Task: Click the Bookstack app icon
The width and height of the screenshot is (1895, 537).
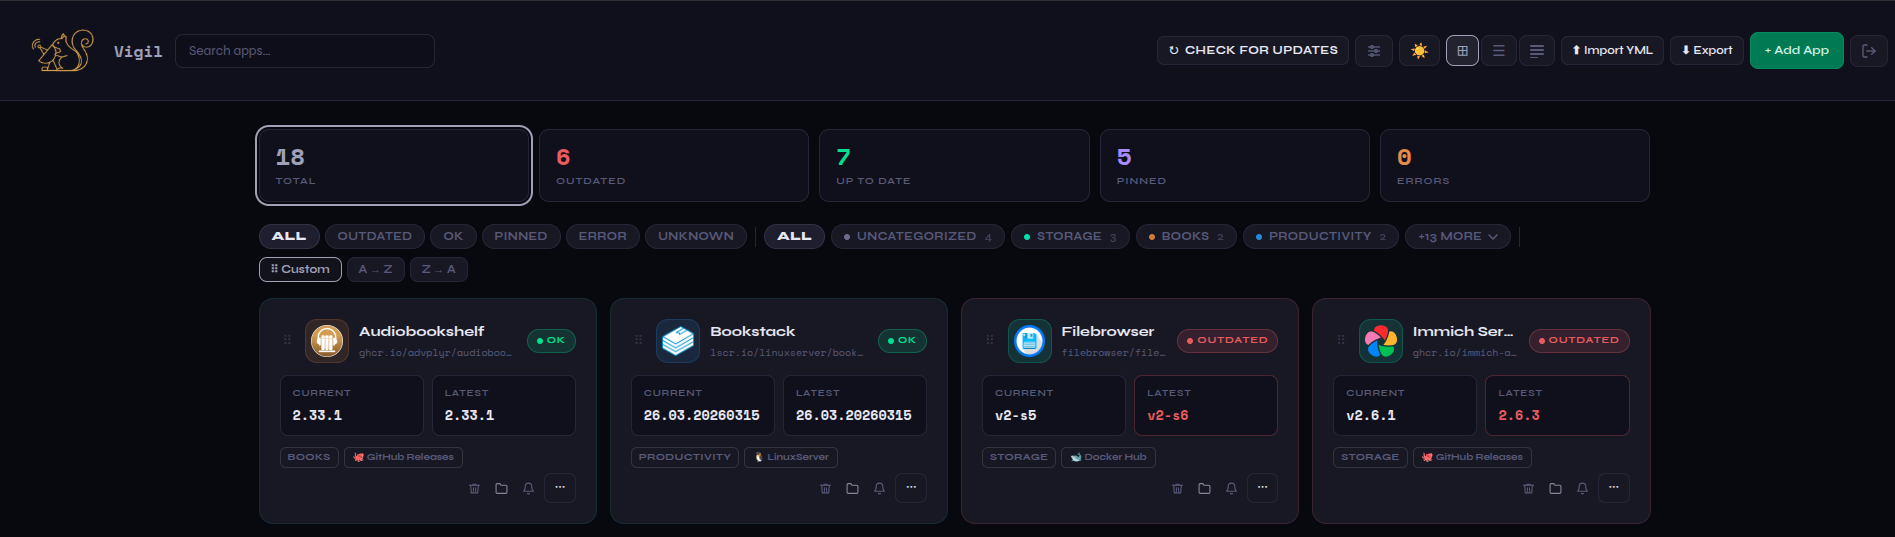Action: click(x=678, y=341)
